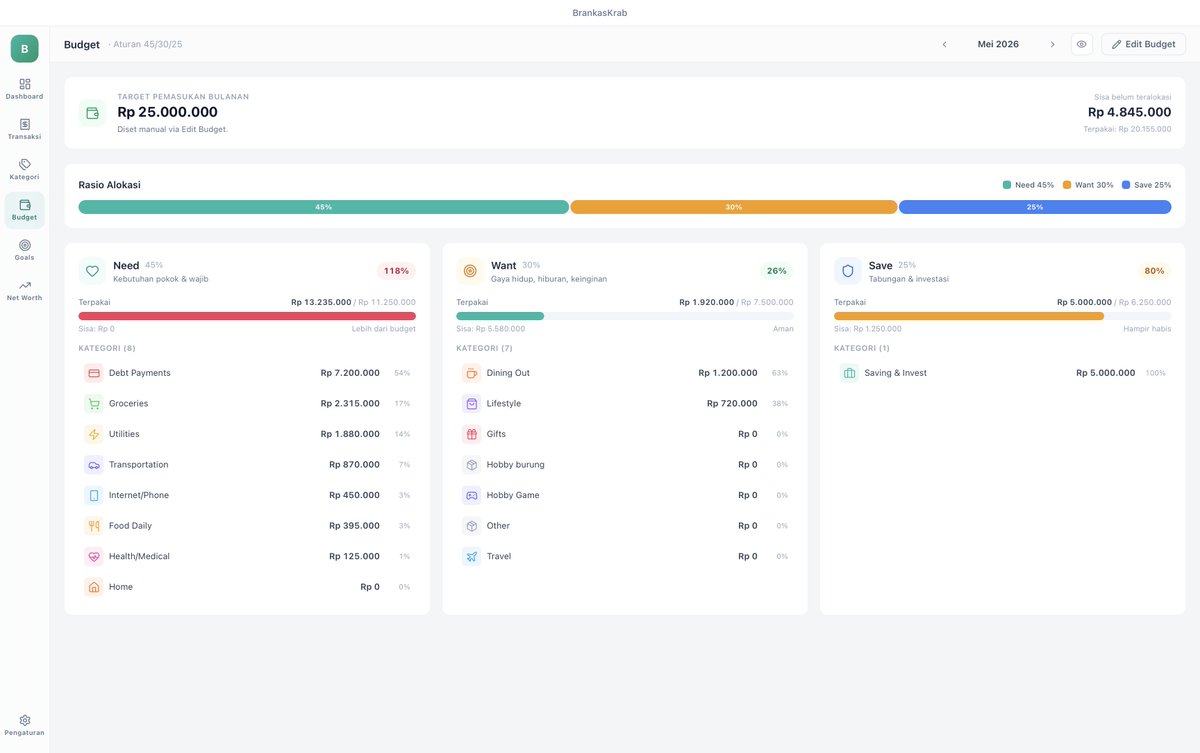Click the Rp 1.880.000 Utilities amount
The width and height of the screenshot is (1200, 753).
(x=350, y=434)
